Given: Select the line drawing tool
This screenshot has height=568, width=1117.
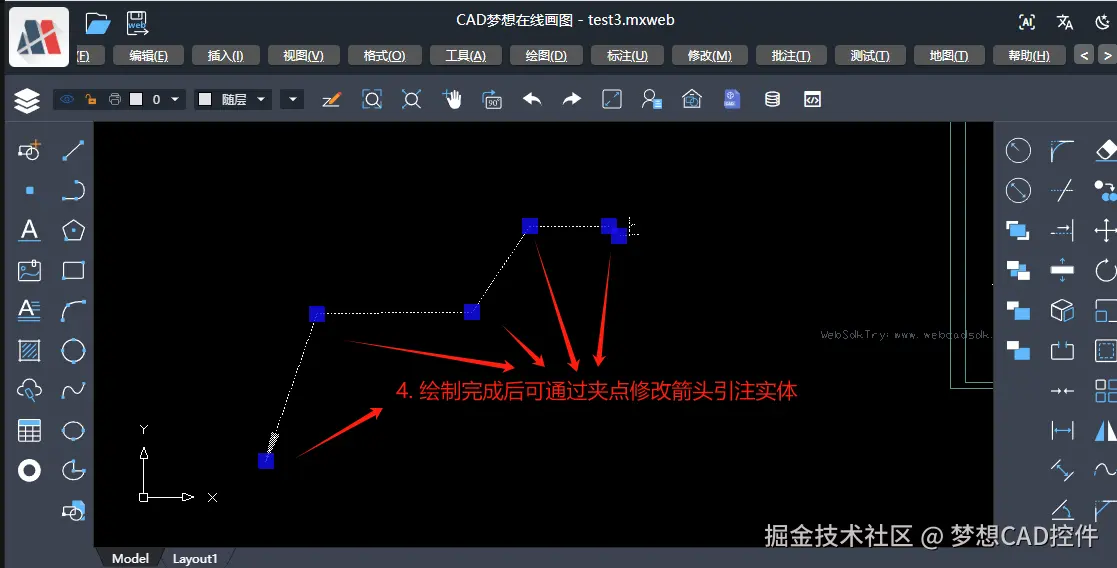Looking at the screenshot, I should coord(73,150).
